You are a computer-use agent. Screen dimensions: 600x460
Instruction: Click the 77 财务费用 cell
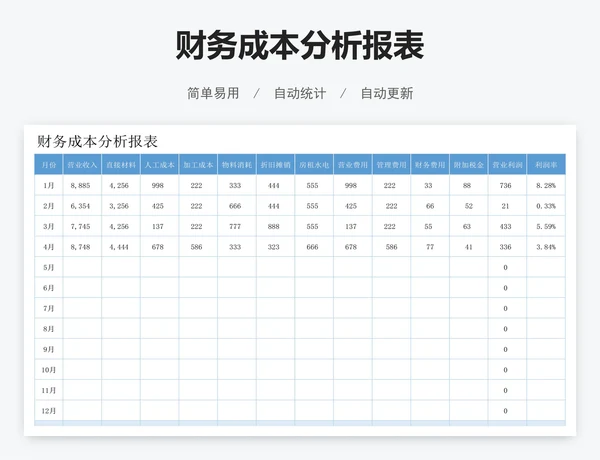click(430, 247)
